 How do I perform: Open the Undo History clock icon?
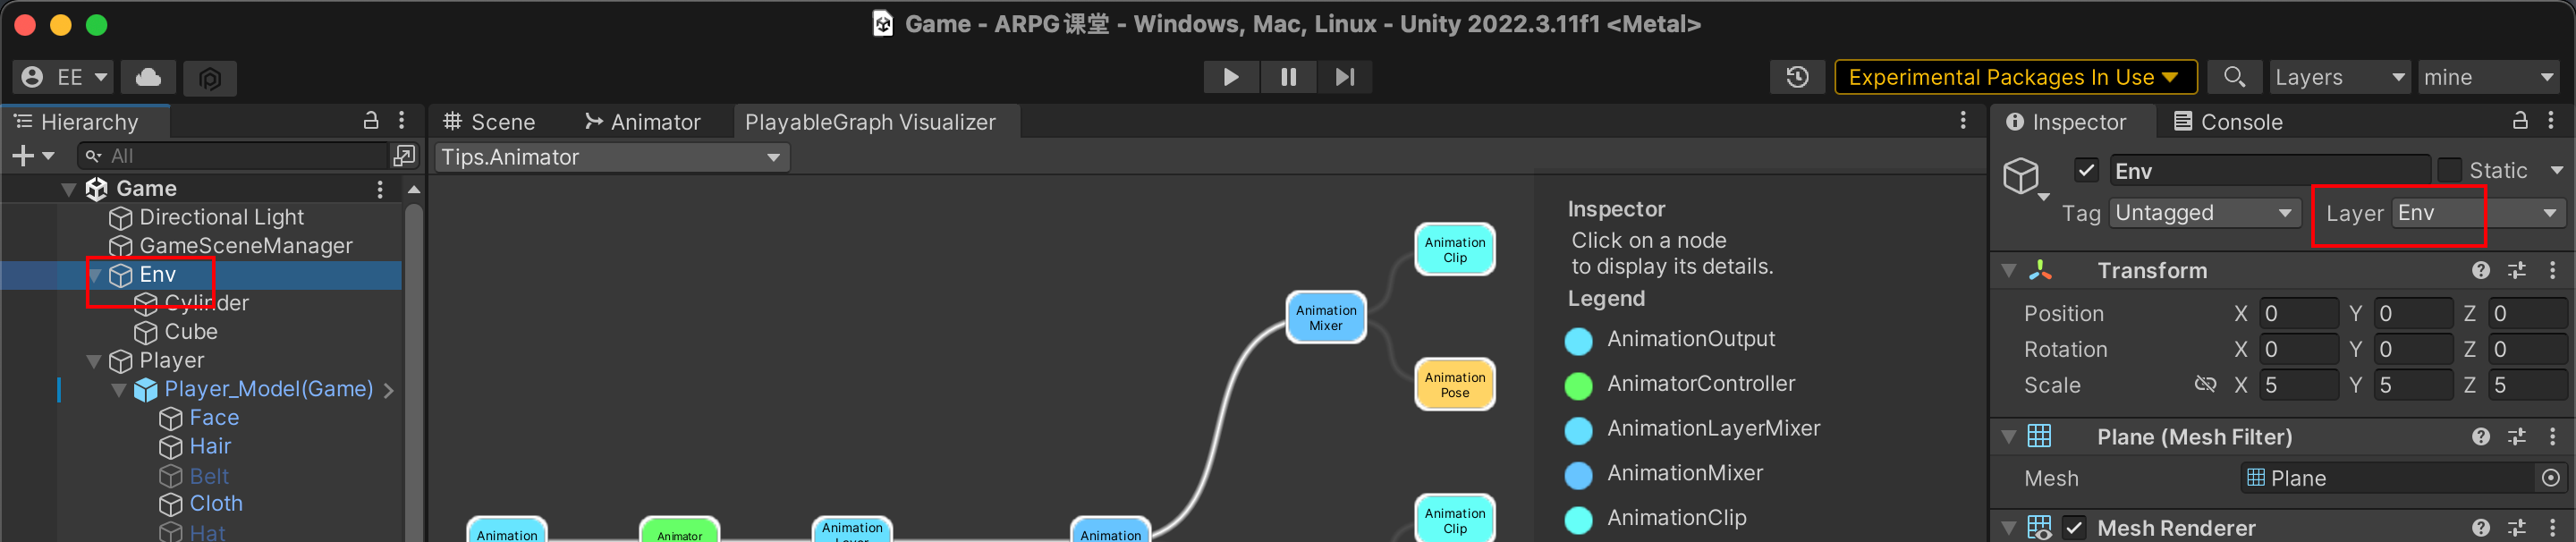pos(1797,77)
